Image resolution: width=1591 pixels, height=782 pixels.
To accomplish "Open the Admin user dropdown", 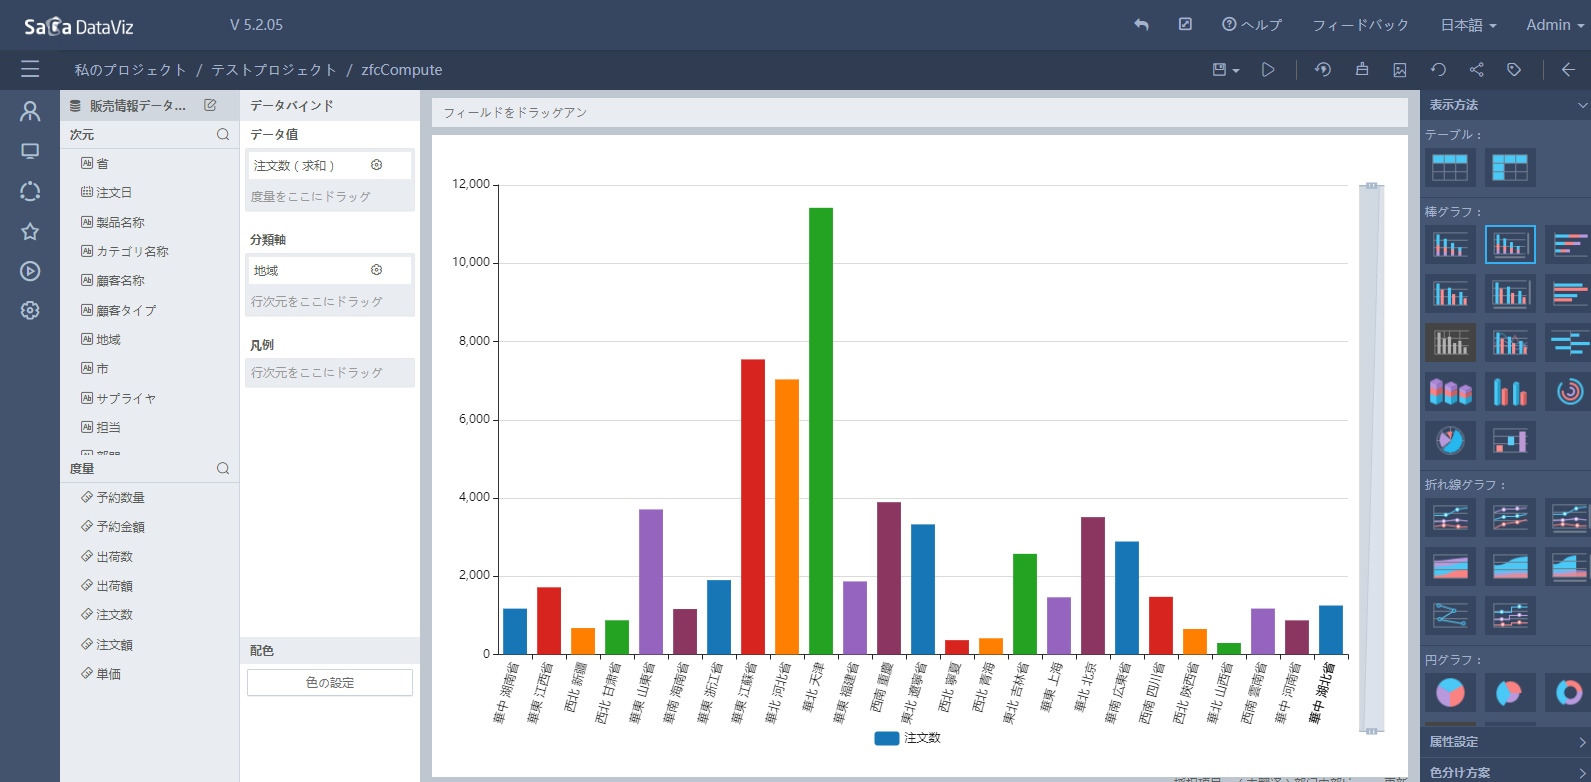I will pos(1554,25).
